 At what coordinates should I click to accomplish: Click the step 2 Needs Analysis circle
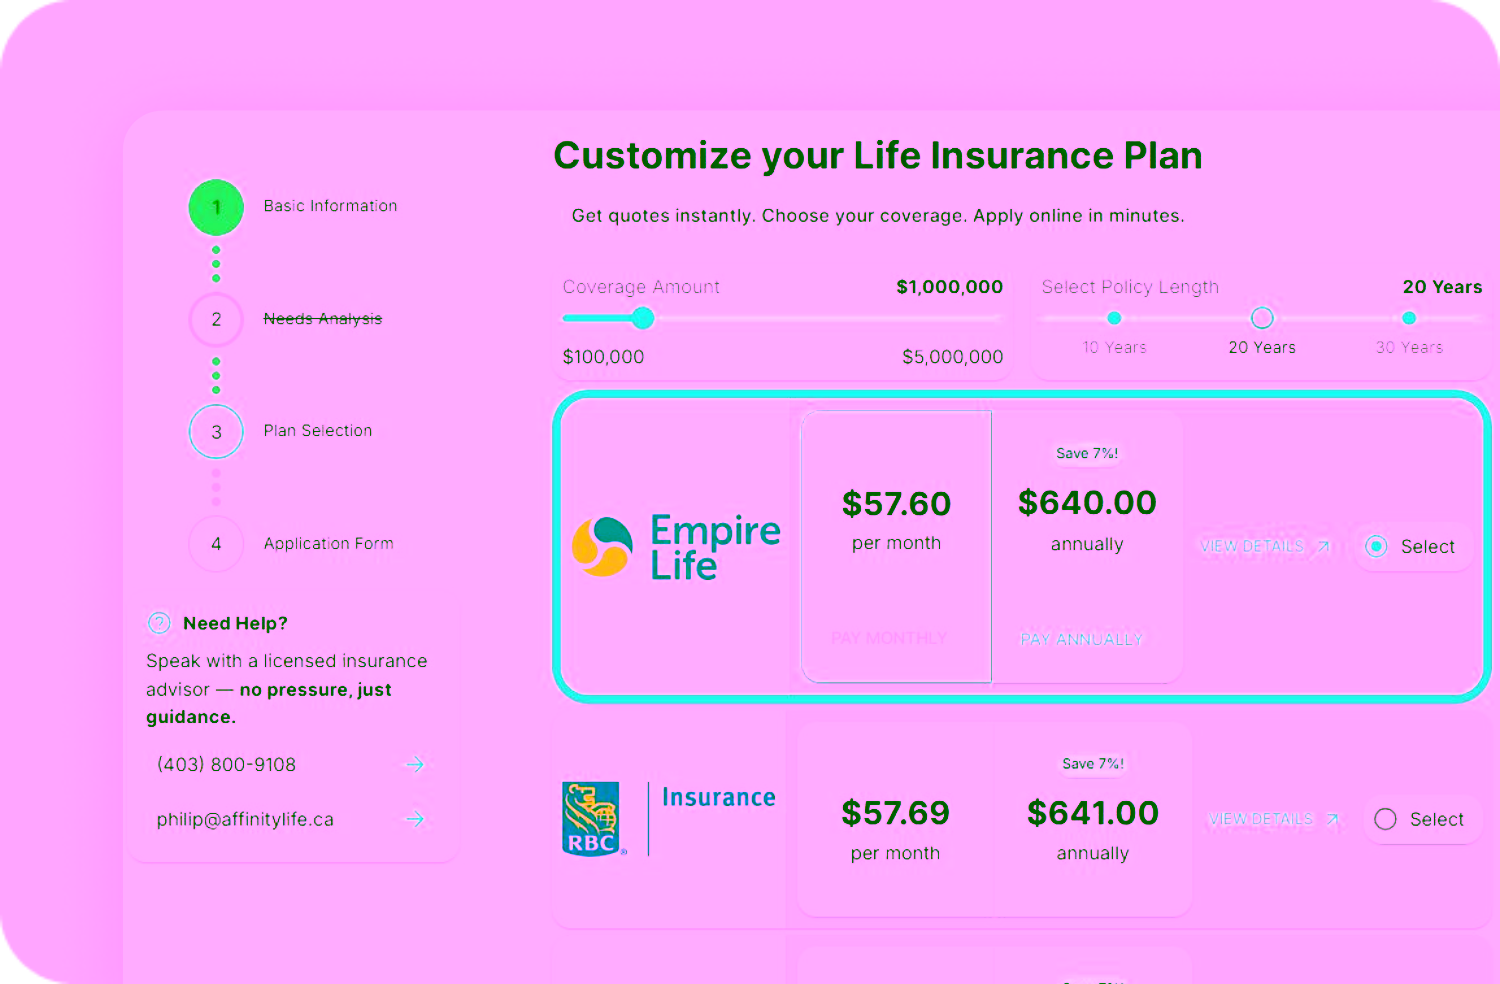216,320
